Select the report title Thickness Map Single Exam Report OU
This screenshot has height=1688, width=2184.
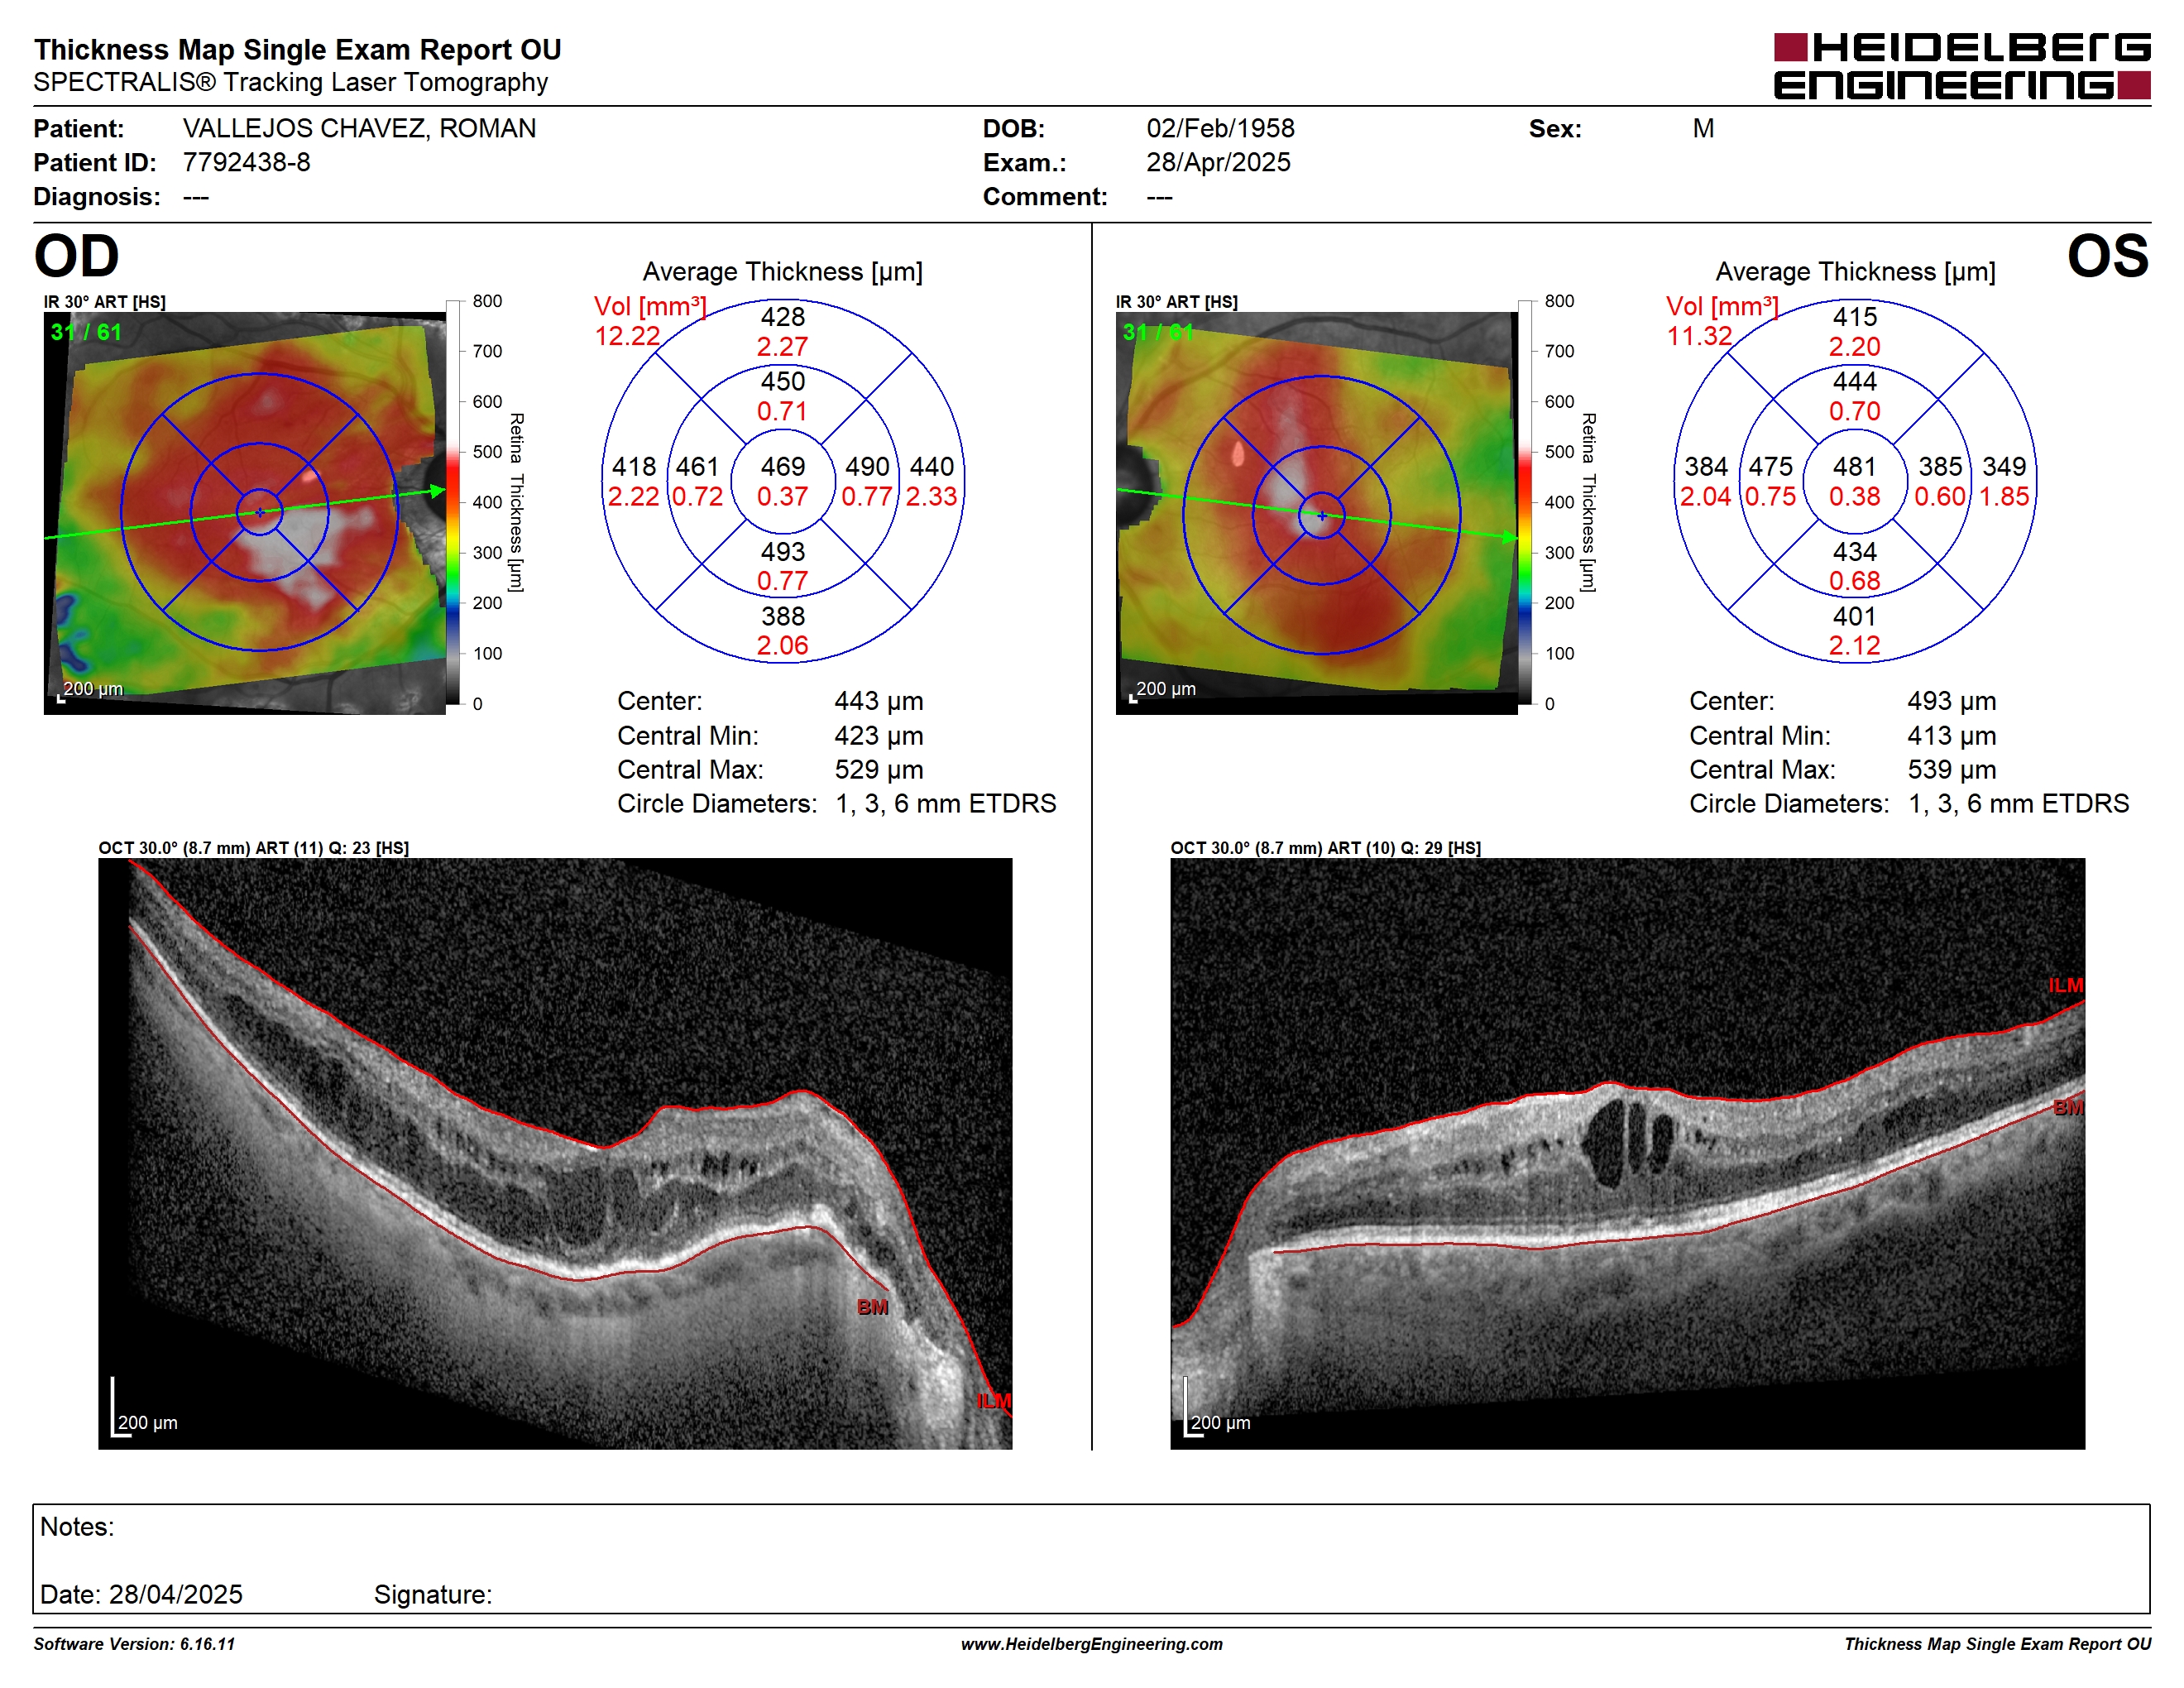tap(298, 50)
